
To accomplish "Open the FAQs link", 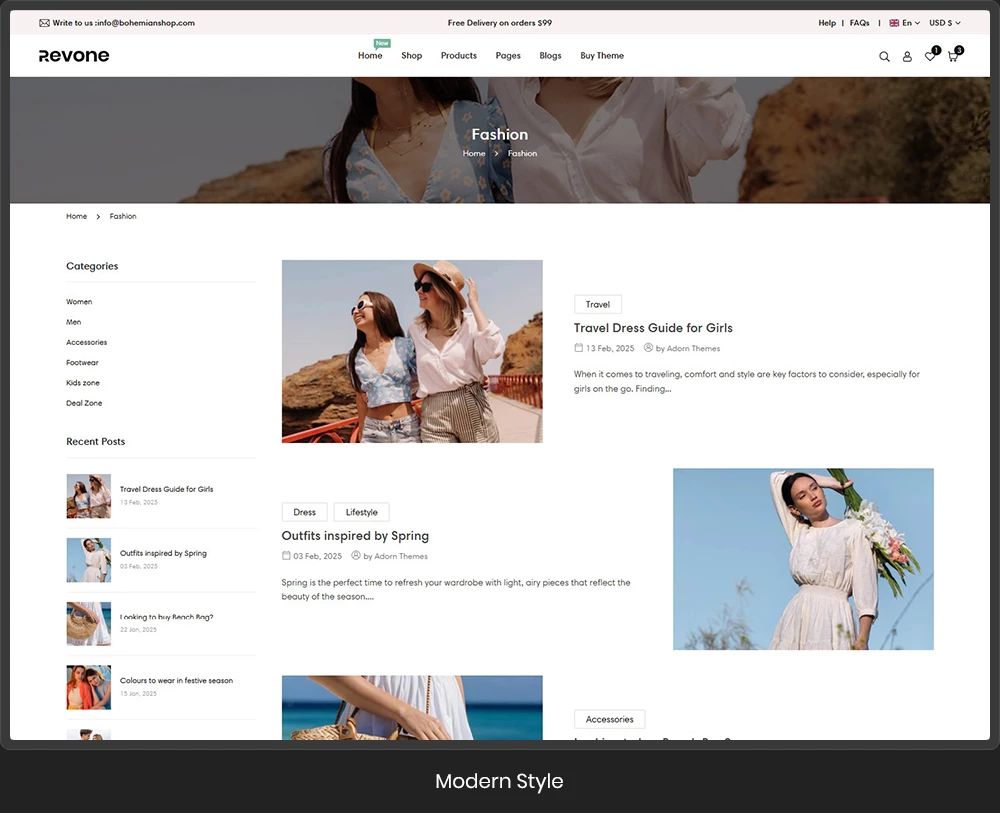I will pyautogui.click(x=858, y=22).
